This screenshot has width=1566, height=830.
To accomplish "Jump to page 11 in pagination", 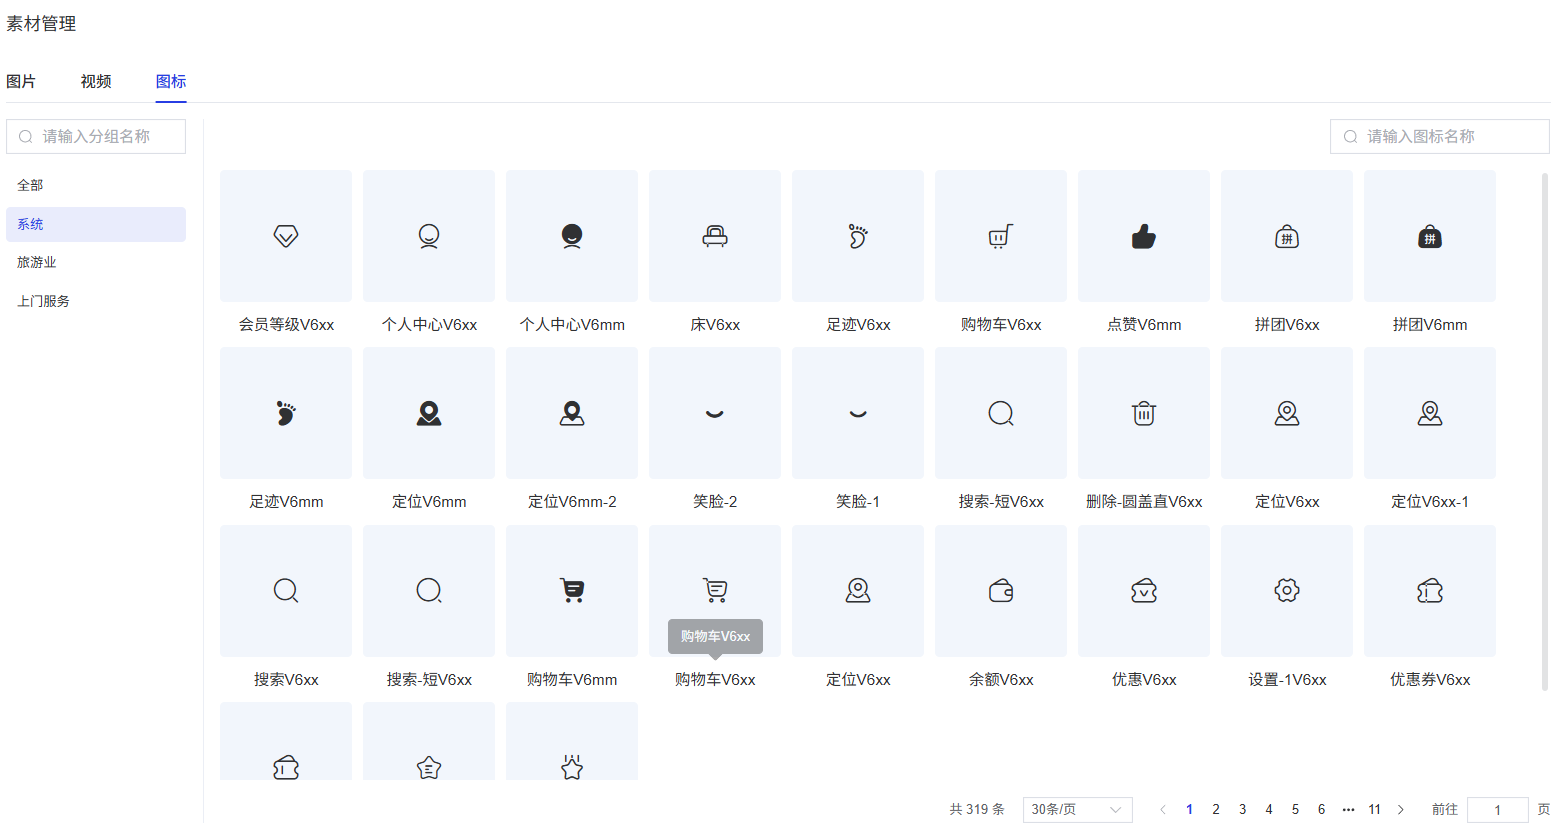I will pos(1375,809).
